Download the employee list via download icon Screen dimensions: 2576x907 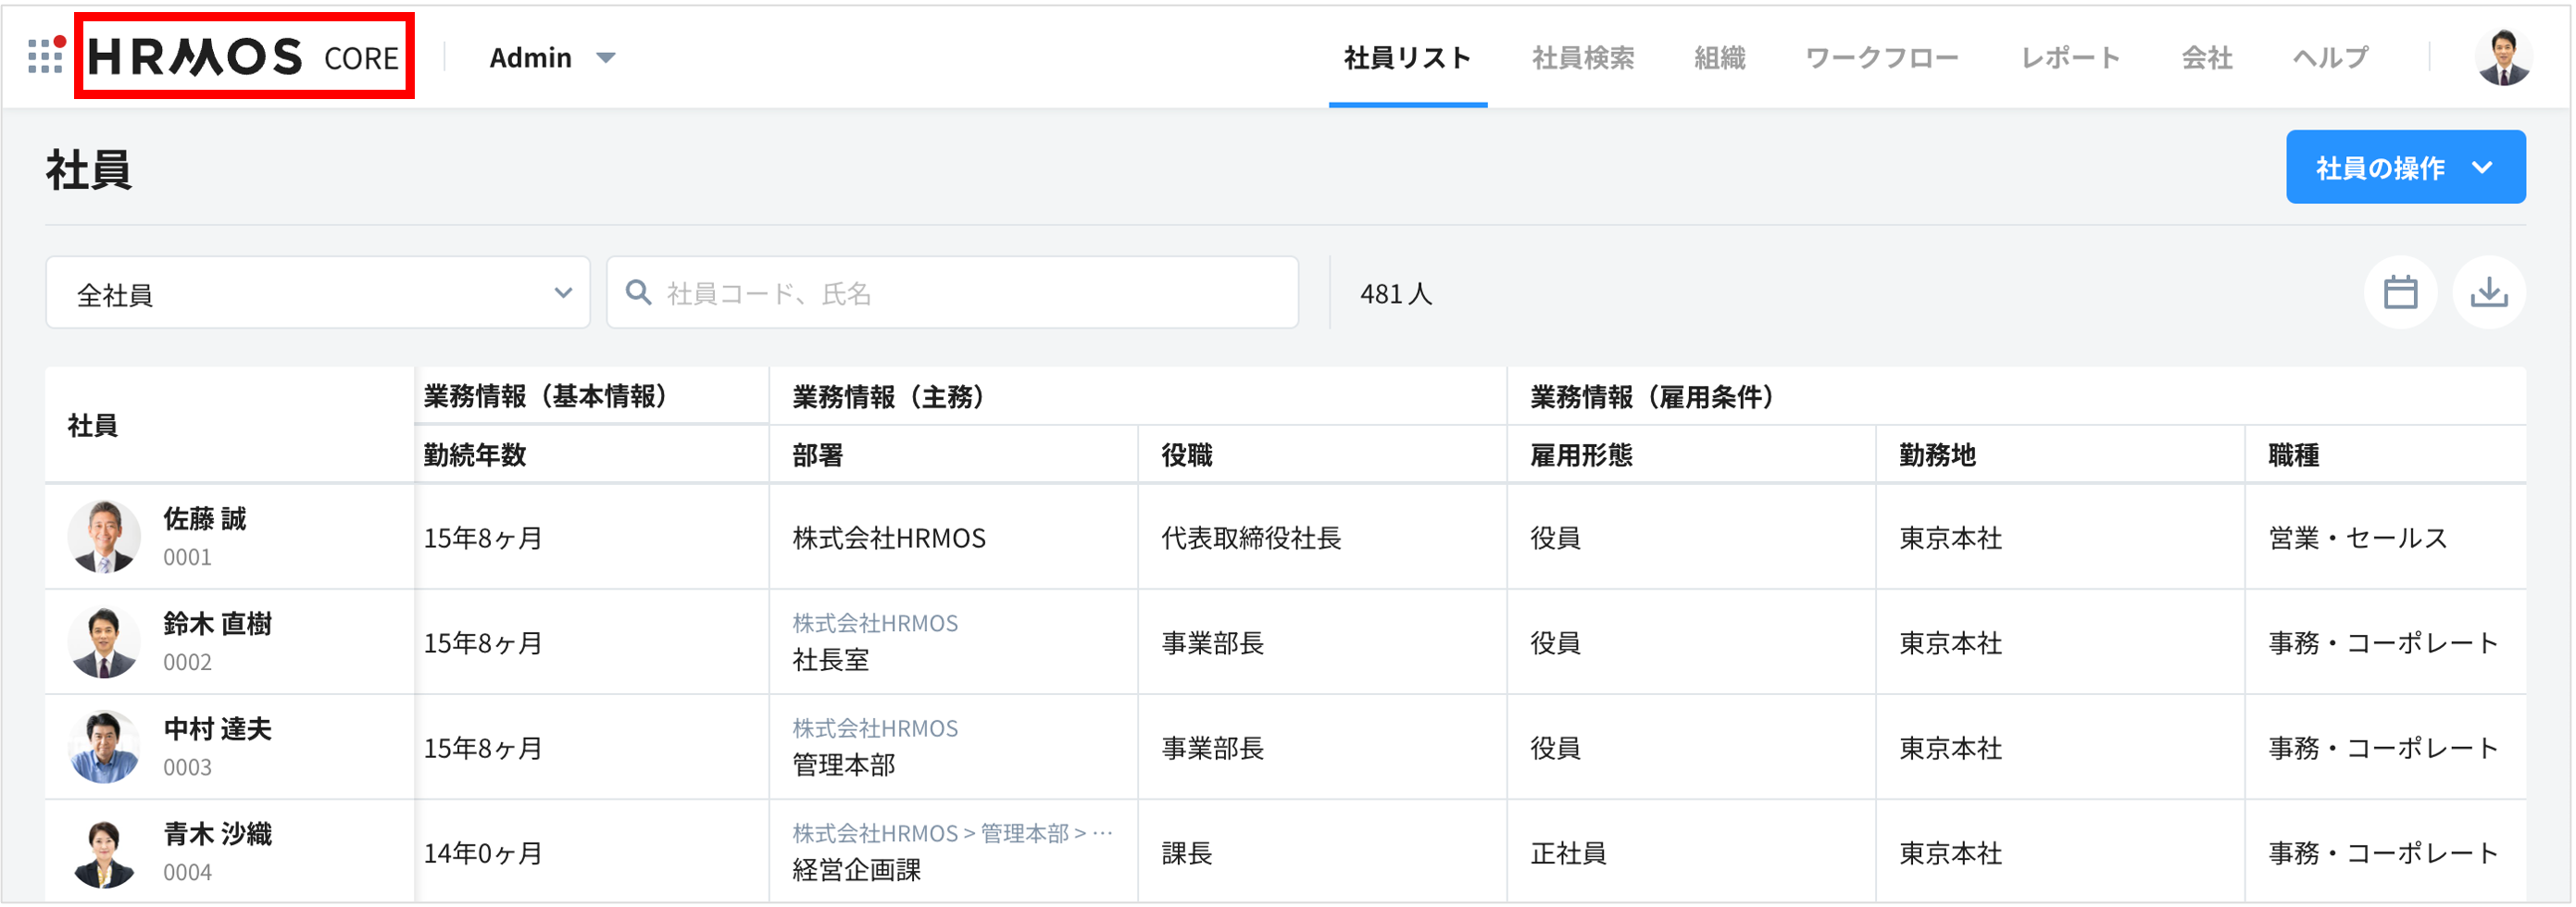(x=2488, y=293)
